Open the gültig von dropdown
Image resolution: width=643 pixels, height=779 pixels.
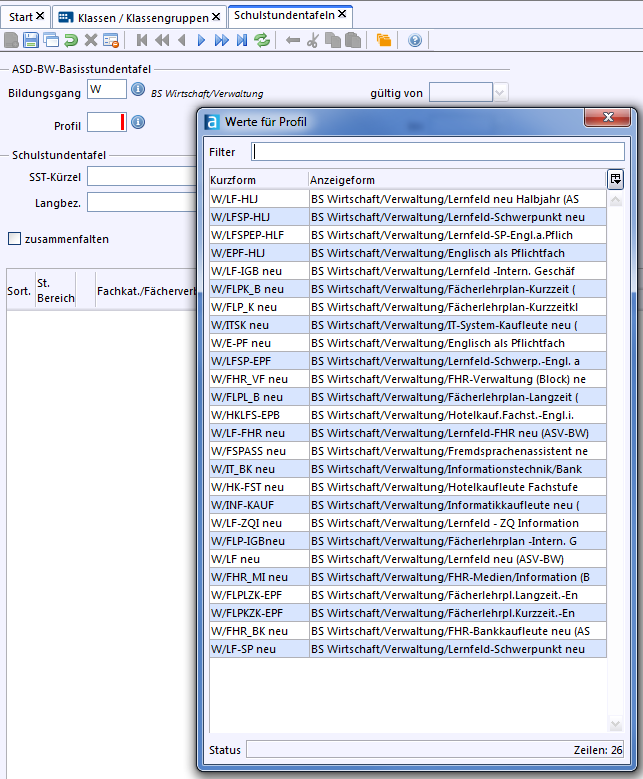coord(501,92)
